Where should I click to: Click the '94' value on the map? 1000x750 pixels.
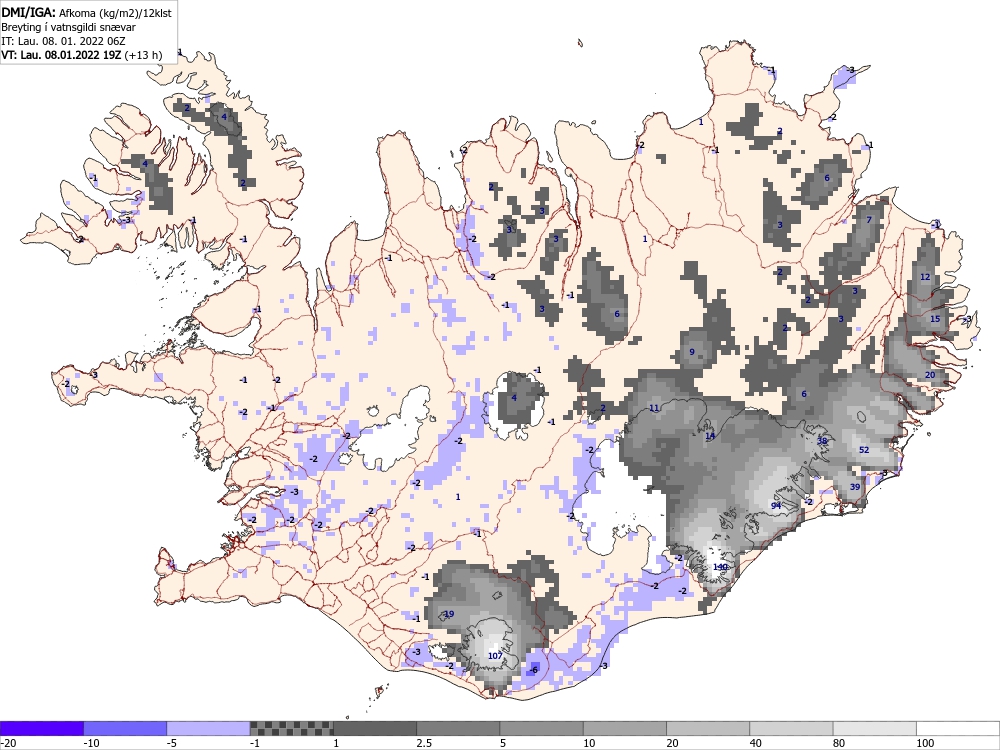776,506
